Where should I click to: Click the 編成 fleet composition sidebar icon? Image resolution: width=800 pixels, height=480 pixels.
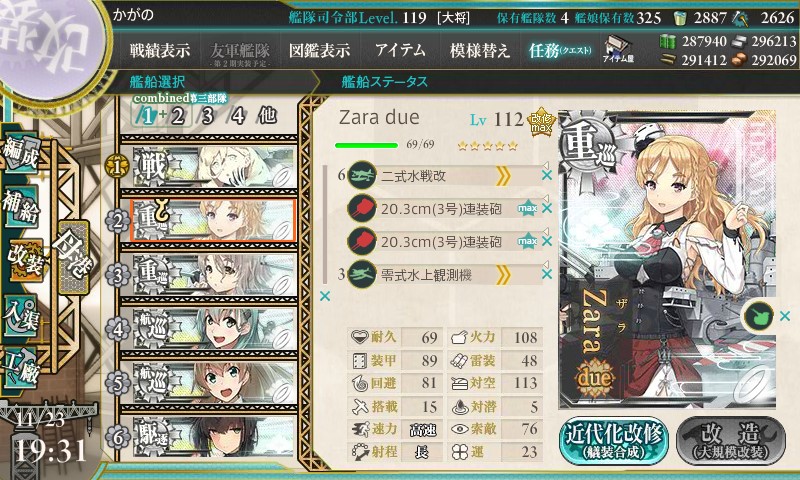(x=21, y=153)
